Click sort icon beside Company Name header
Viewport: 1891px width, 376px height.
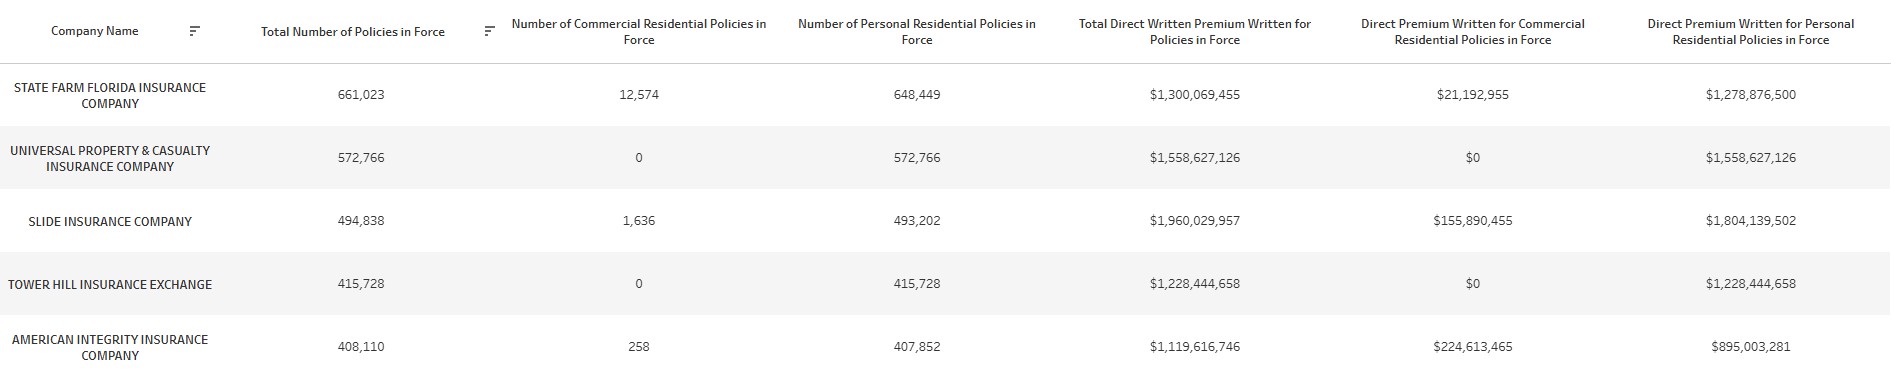(194, 31)
